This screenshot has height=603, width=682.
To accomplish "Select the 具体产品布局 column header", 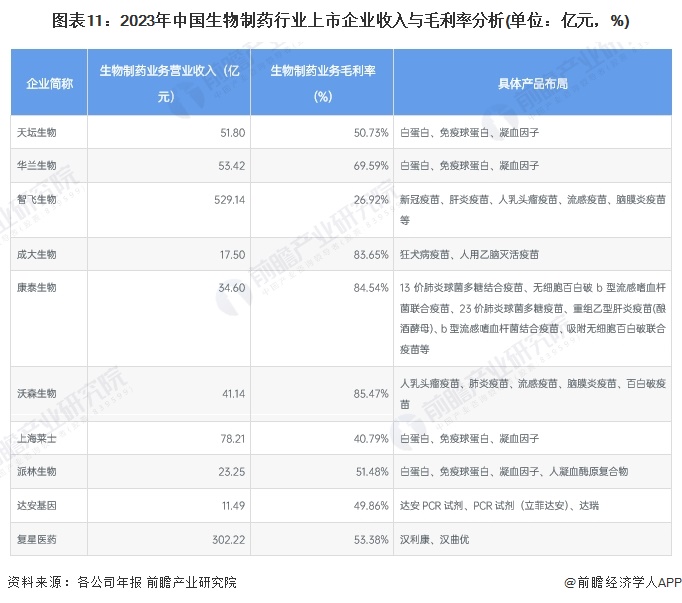I will click(x=533, y=83).
